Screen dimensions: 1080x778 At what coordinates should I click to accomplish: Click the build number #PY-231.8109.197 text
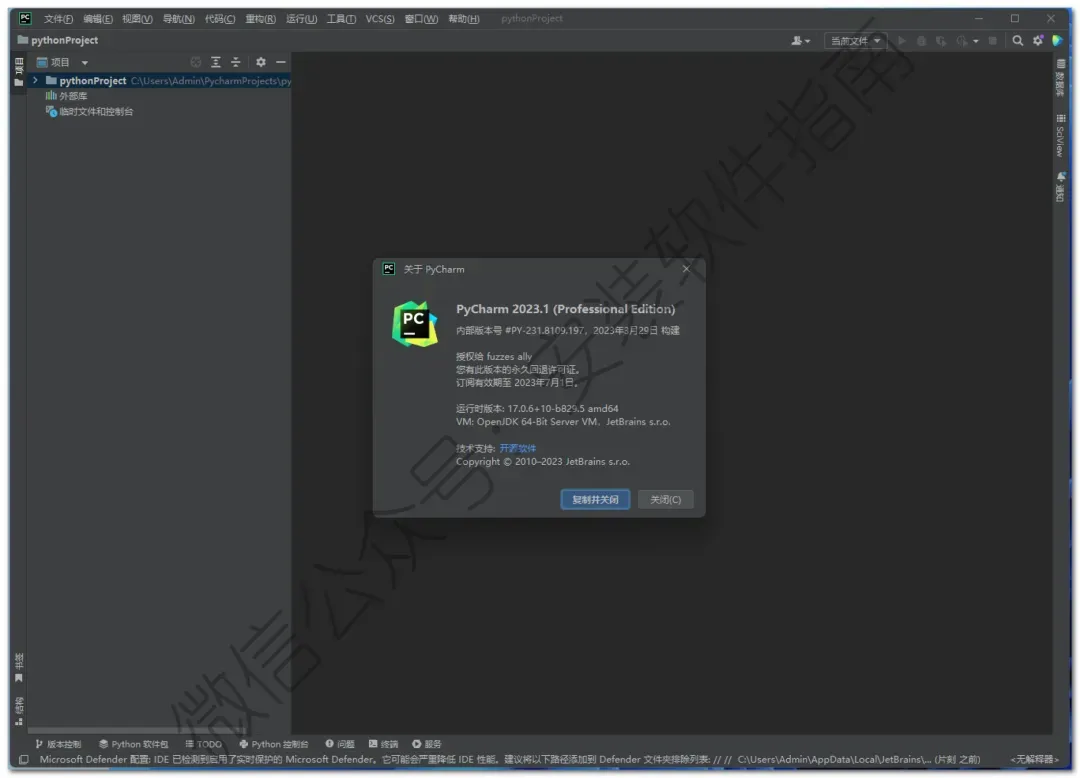point(545,330)
